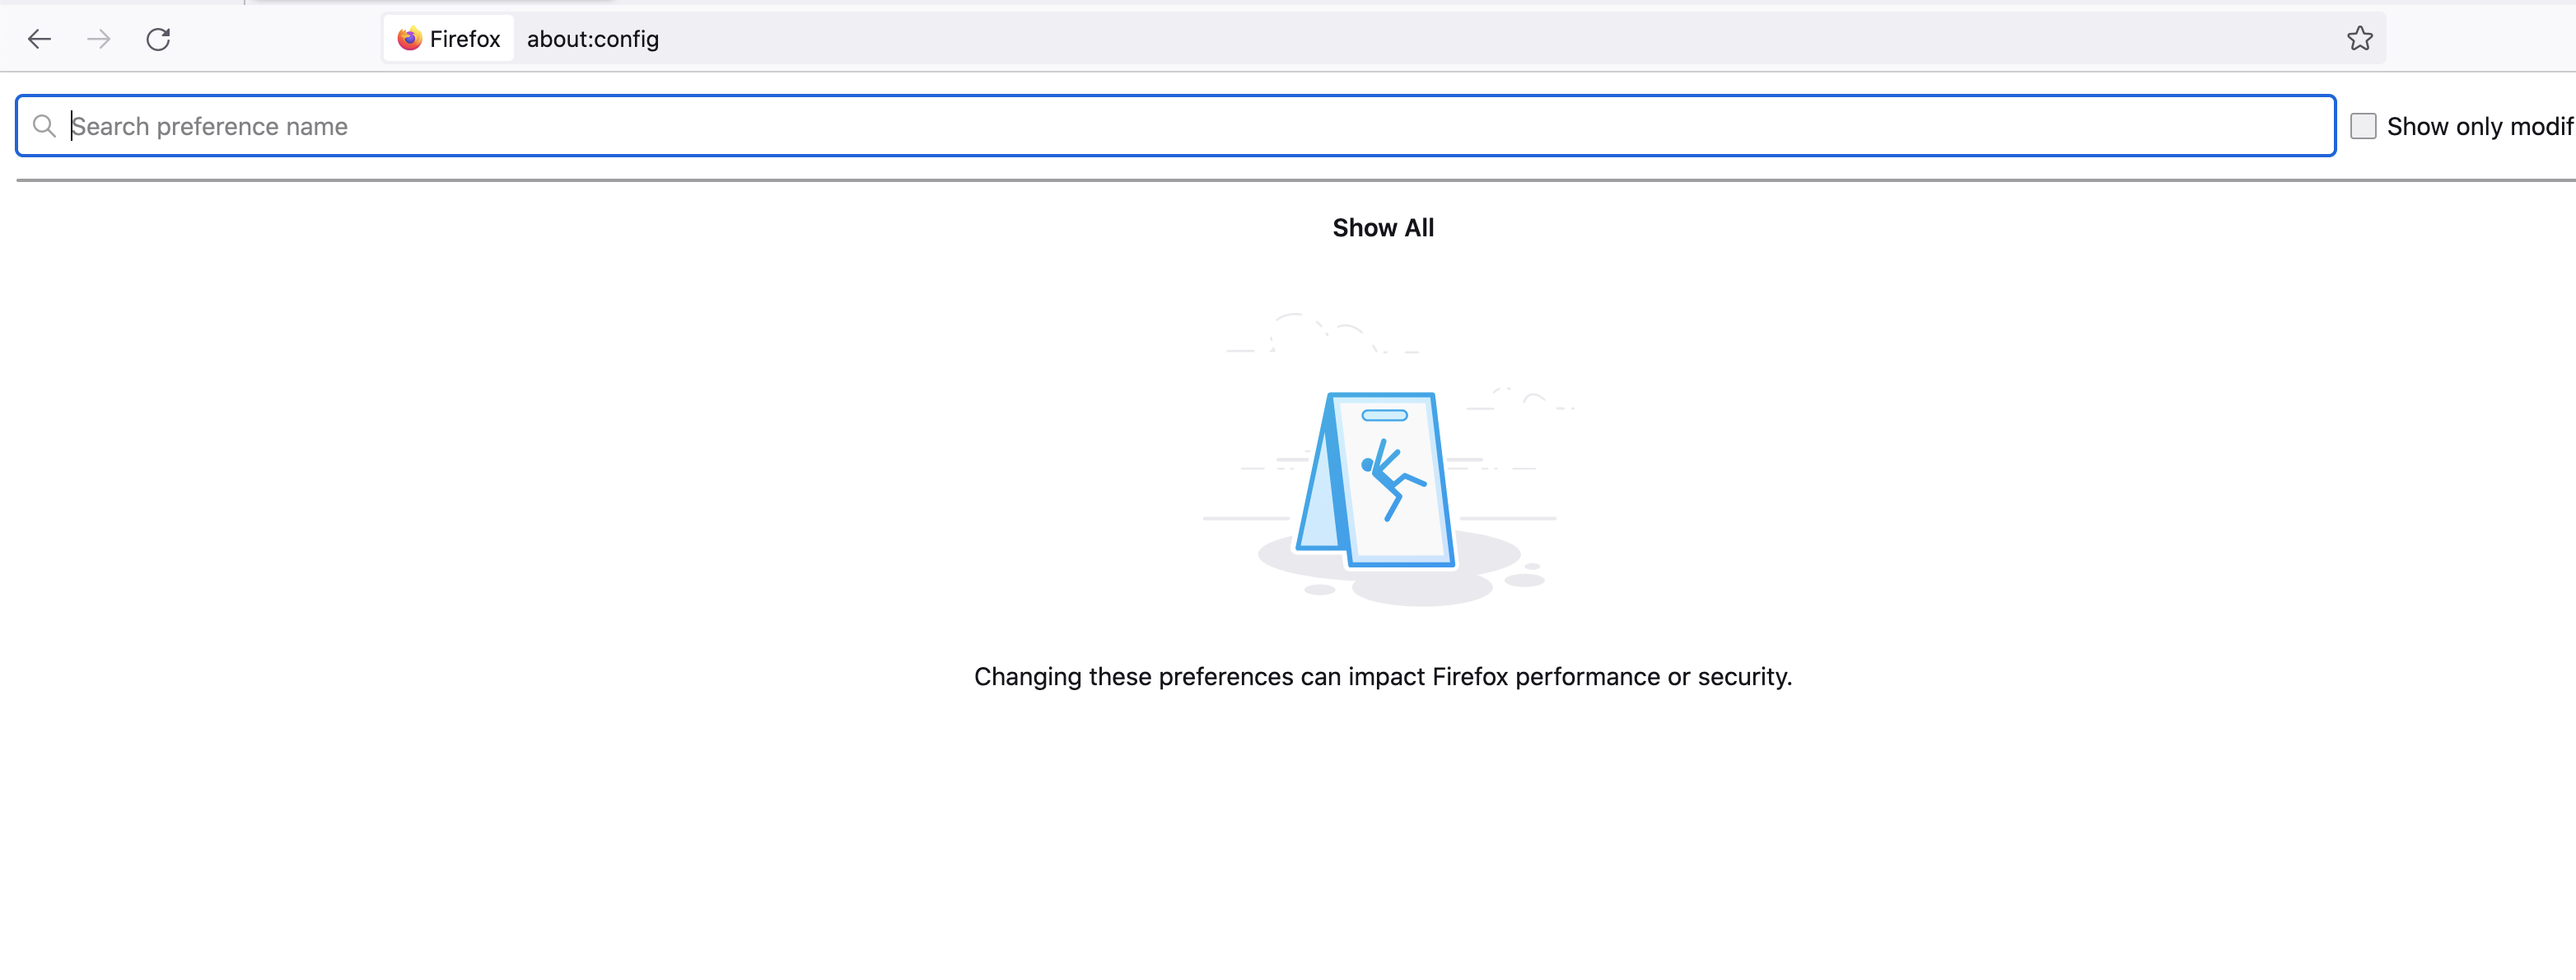Image resolution: width=2576 pixels, height=980 pixels.
Task: Click the "Firefox" identity label
Action: pos(465,39)
